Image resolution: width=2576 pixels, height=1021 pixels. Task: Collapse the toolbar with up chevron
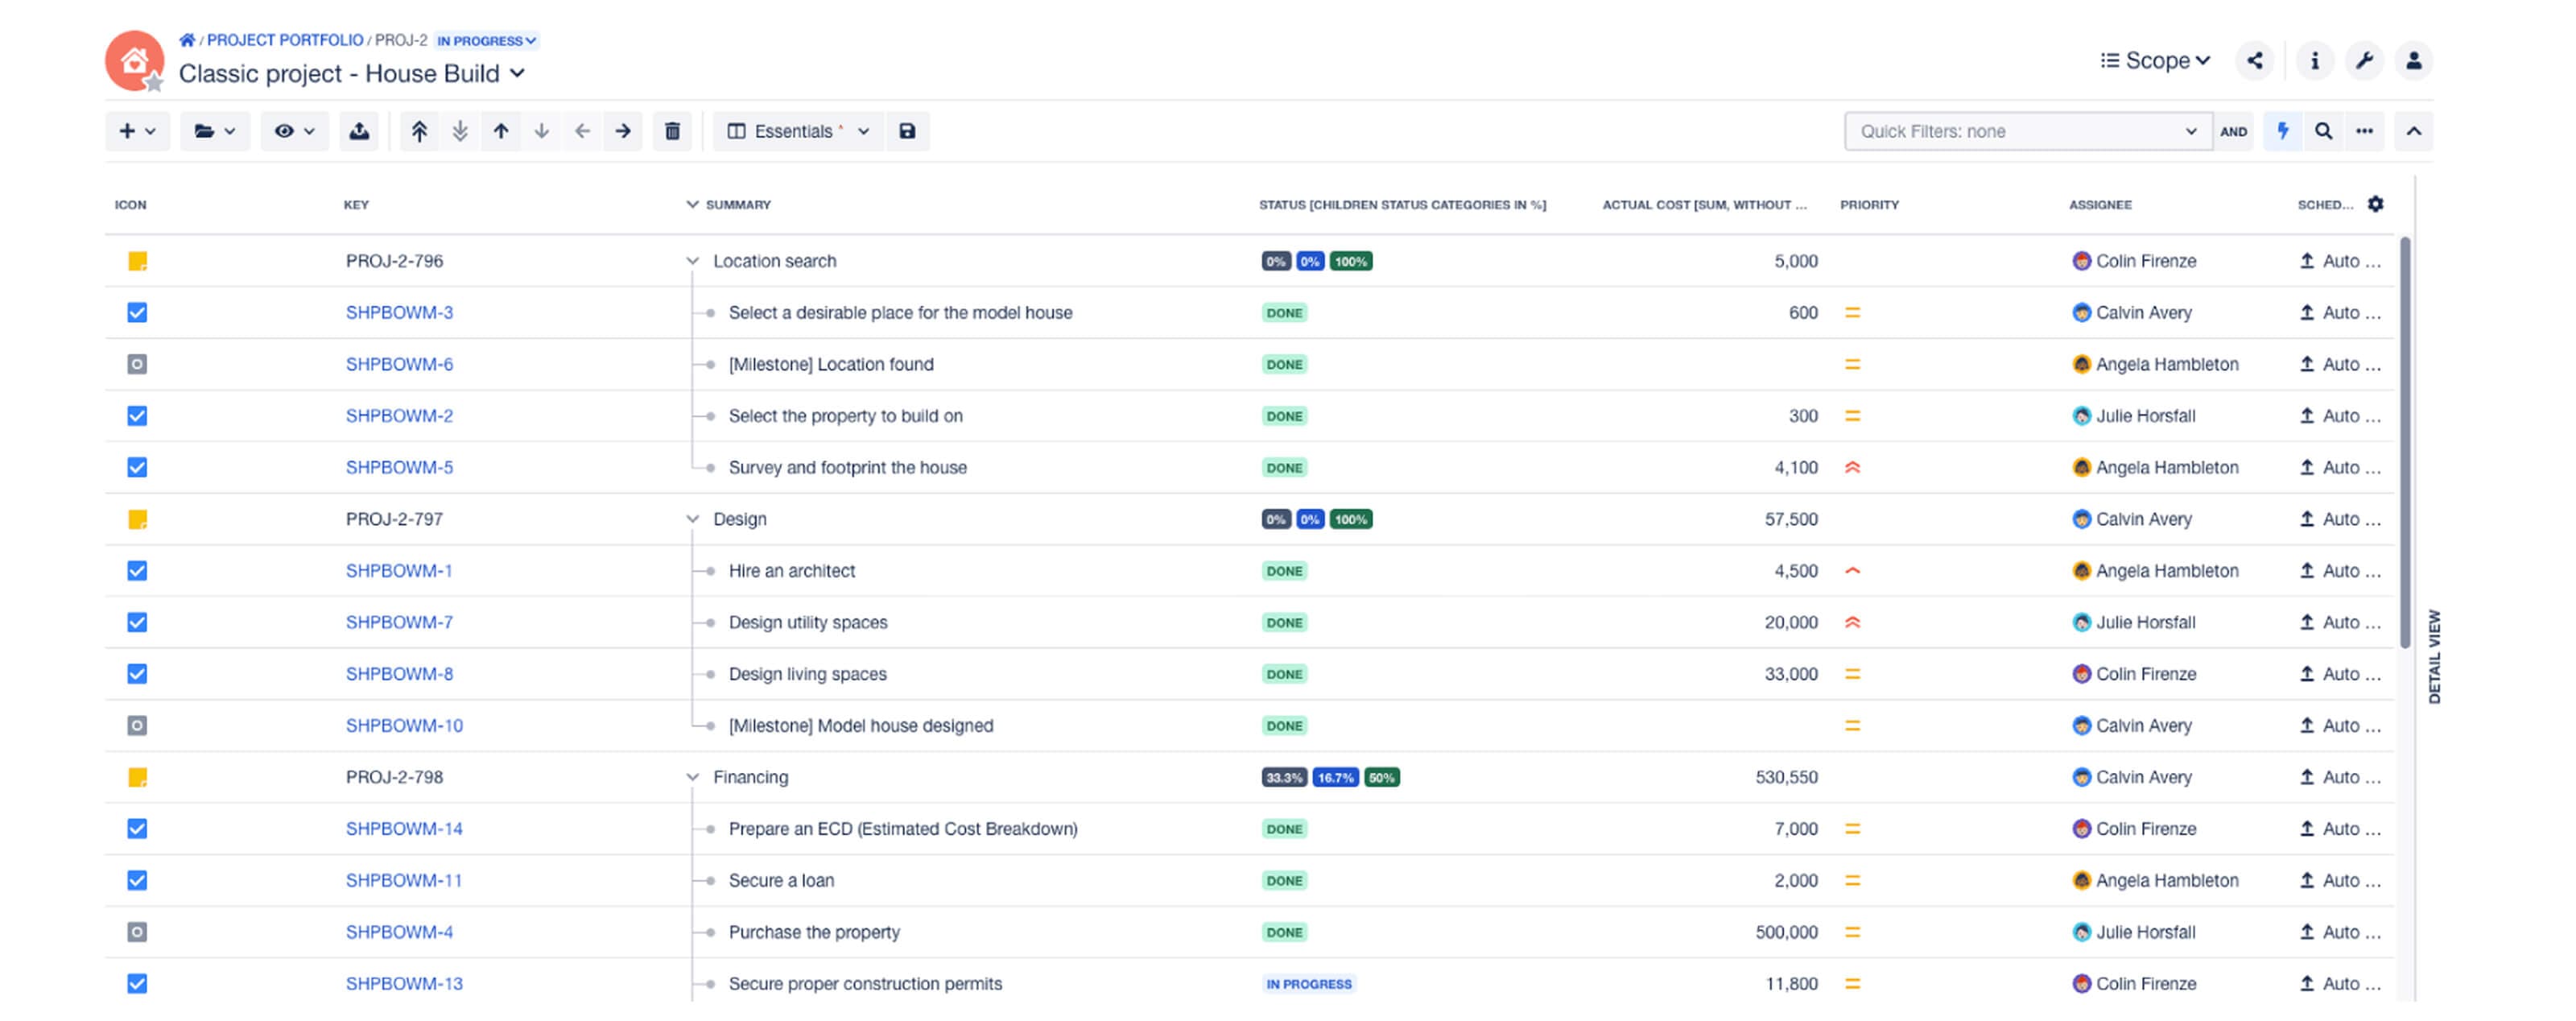pyautogui.click(x=2414, y=131)
